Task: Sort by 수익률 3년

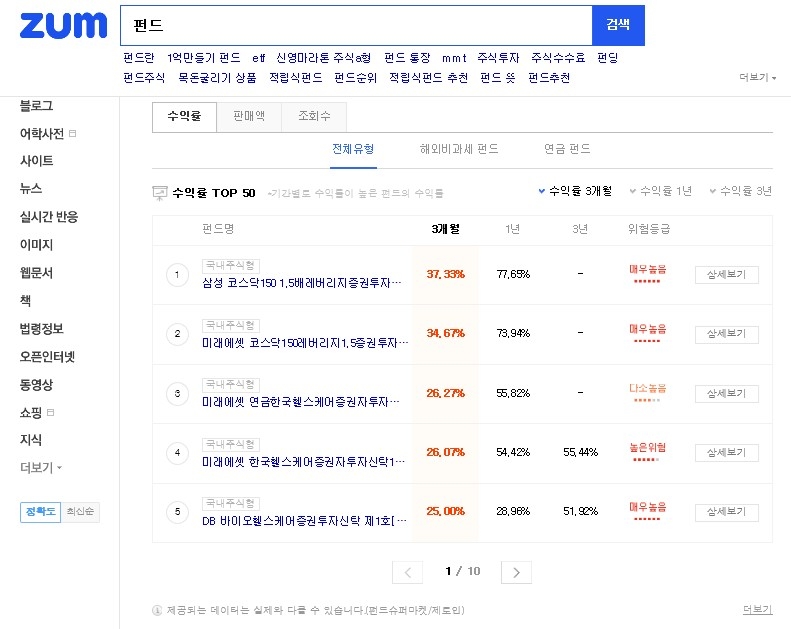Action: point(741,191)
